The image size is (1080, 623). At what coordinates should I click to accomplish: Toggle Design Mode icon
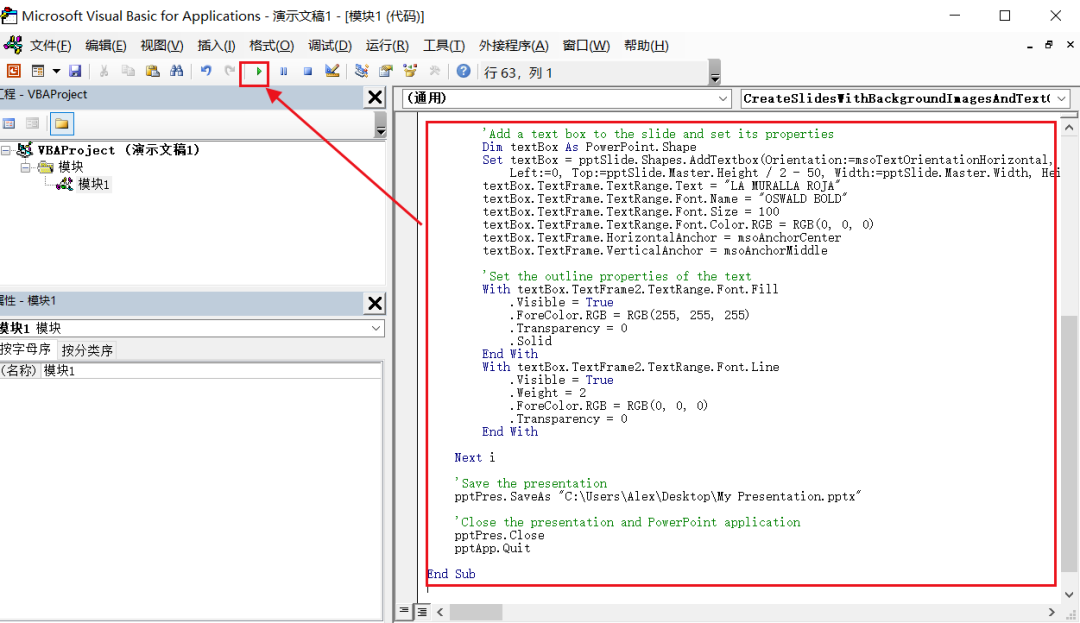point(332,71)
